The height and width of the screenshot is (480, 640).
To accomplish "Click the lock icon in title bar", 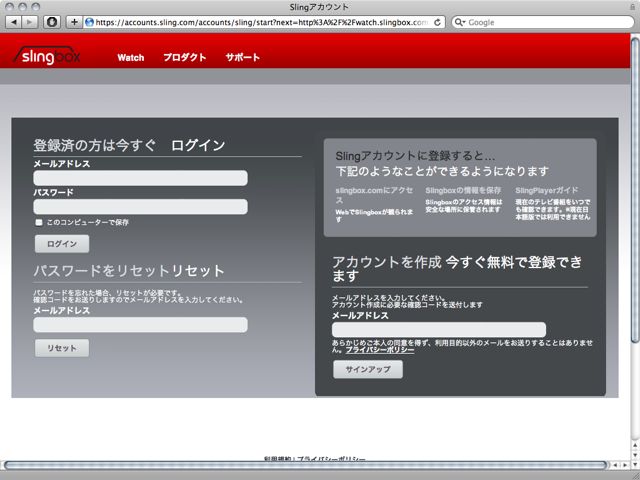I will [x=632, y=7].
